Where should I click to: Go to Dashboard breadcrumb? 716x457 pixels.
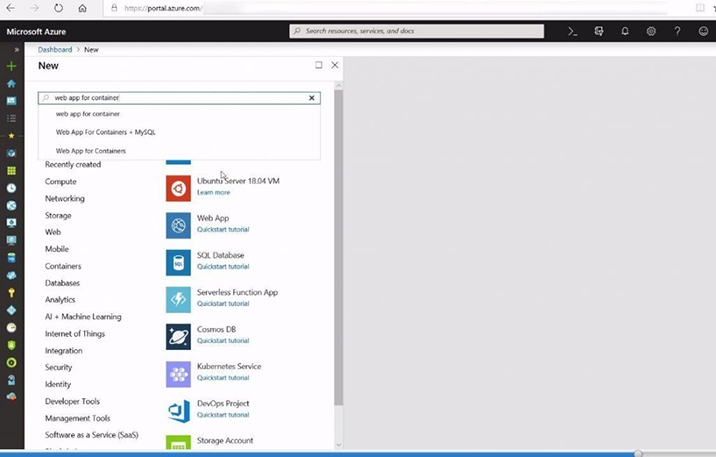click(55, 49)
